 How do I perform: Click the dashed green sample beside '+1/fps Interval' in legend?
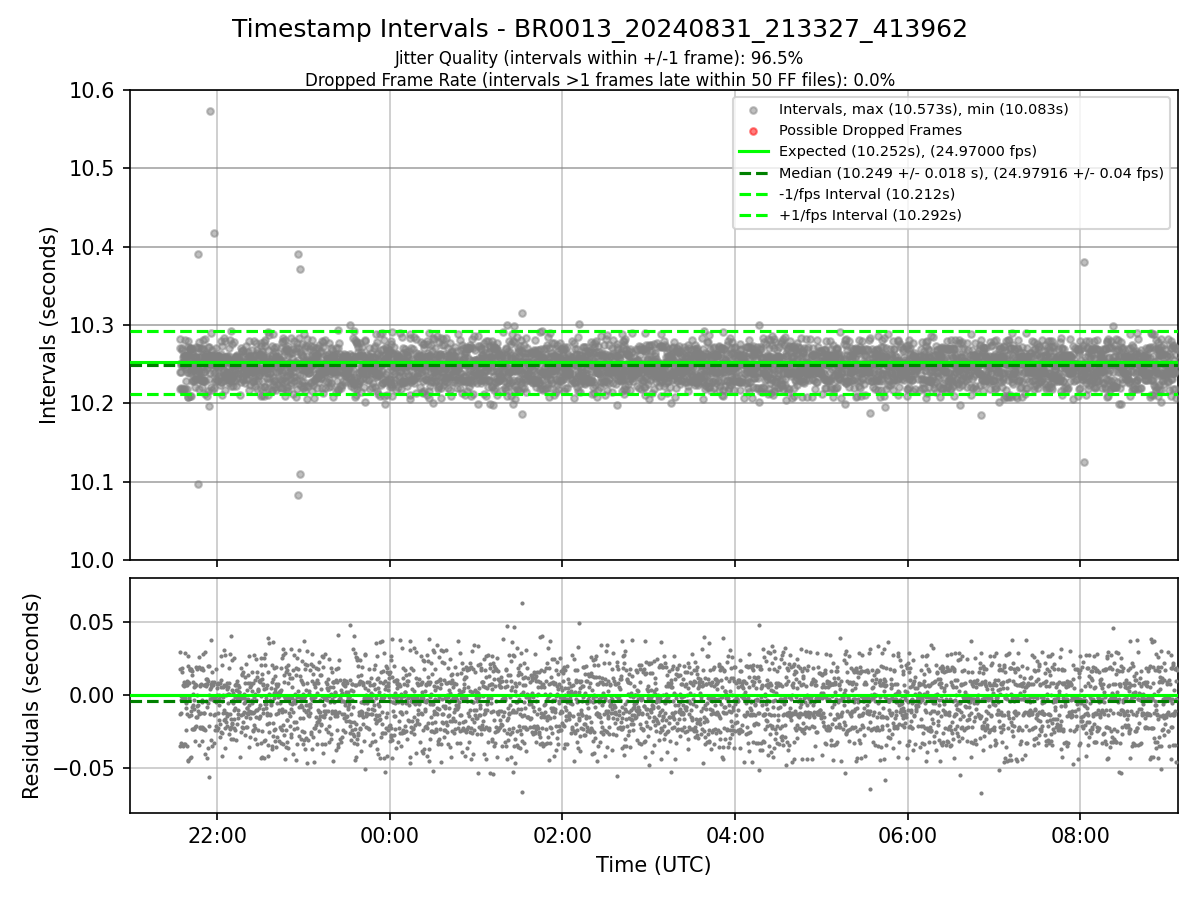754,215
